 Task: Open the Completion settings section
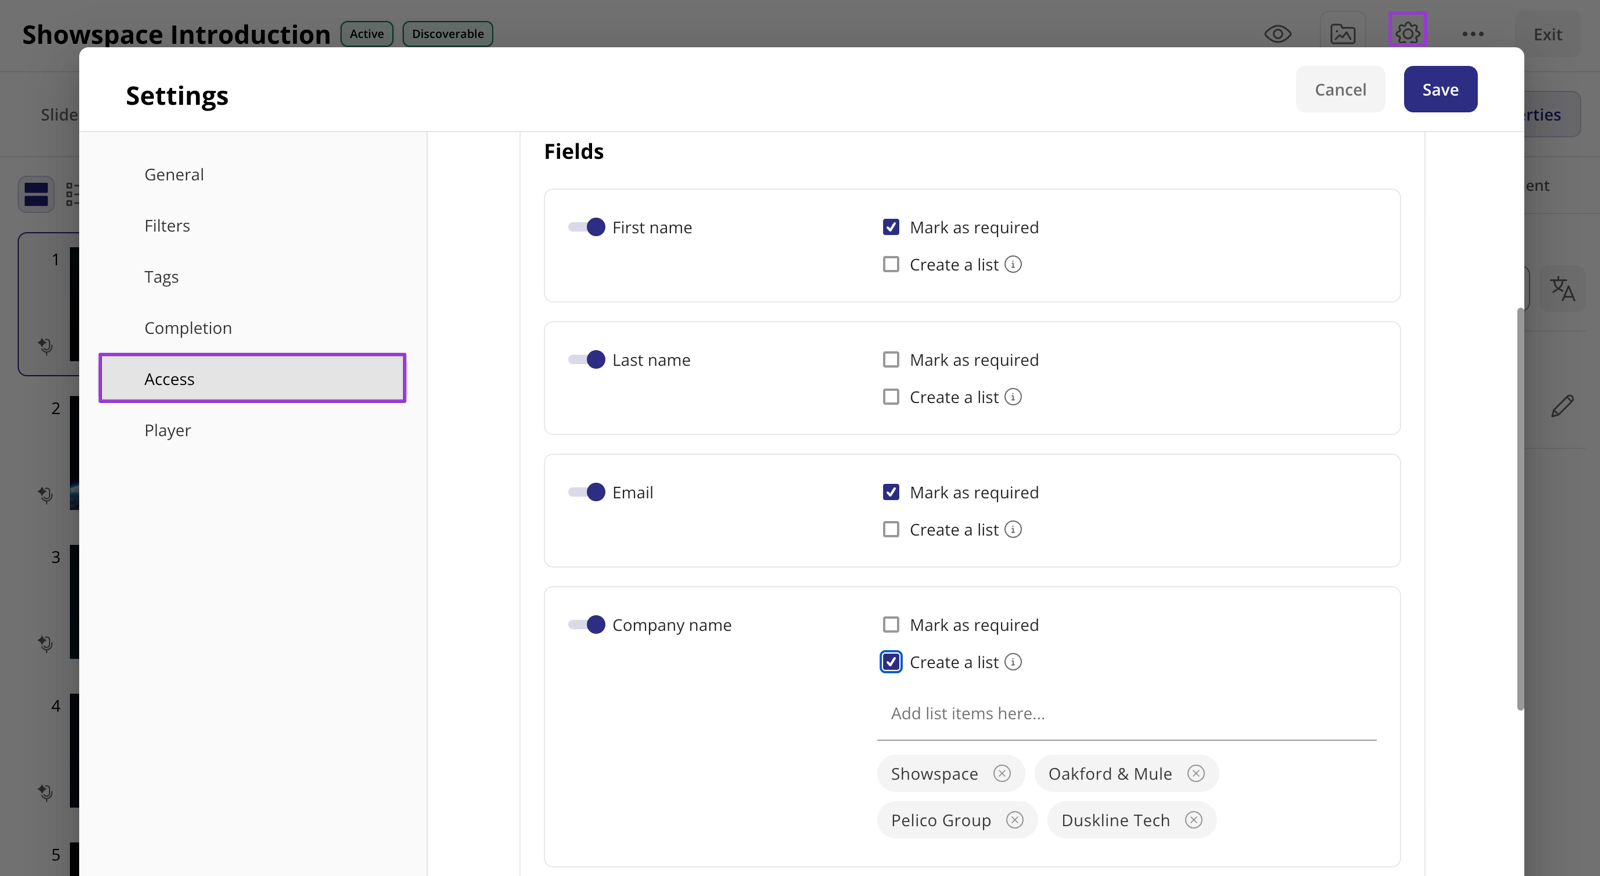coord(252,328)
